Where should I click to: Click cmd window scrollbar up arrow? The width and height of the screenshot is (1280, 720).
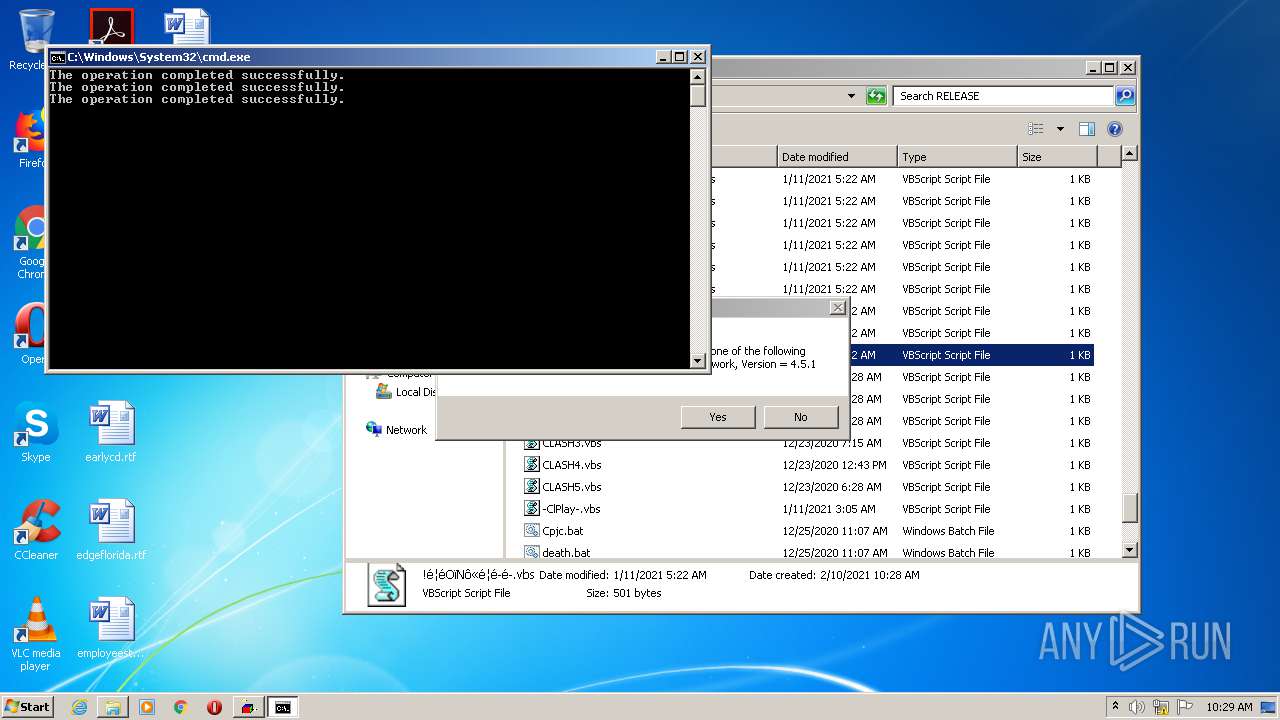point(698,76)
